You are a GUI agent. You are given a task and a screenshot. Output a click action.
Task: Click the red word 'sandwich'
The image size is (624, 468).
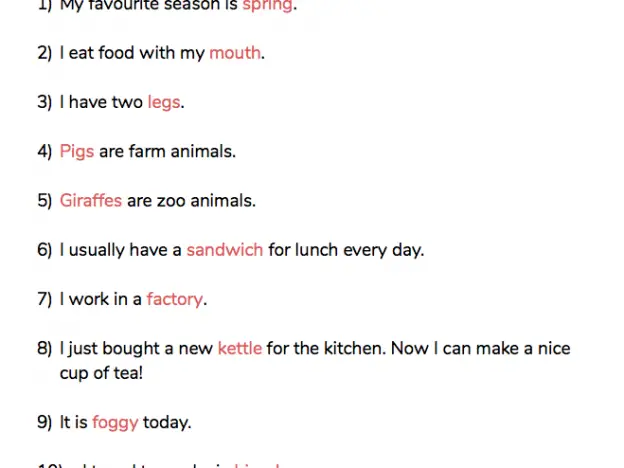click(x=225, y=250)
